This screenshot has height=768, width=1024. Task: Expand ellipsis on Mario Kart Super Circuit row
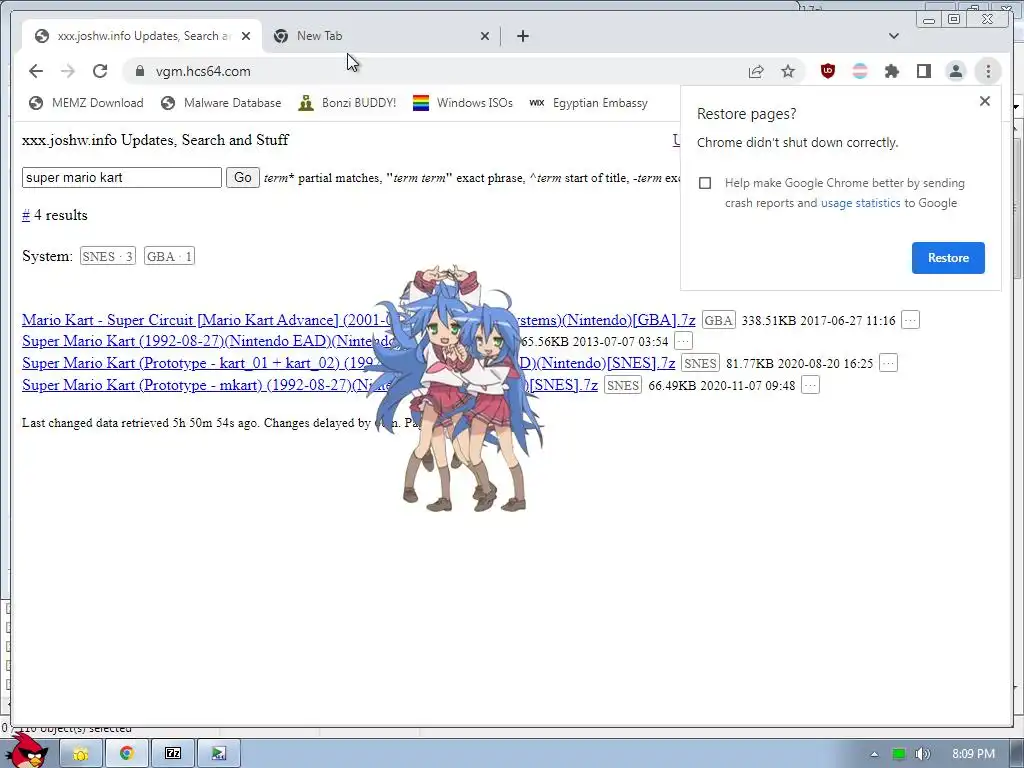(x=910, y=320)
